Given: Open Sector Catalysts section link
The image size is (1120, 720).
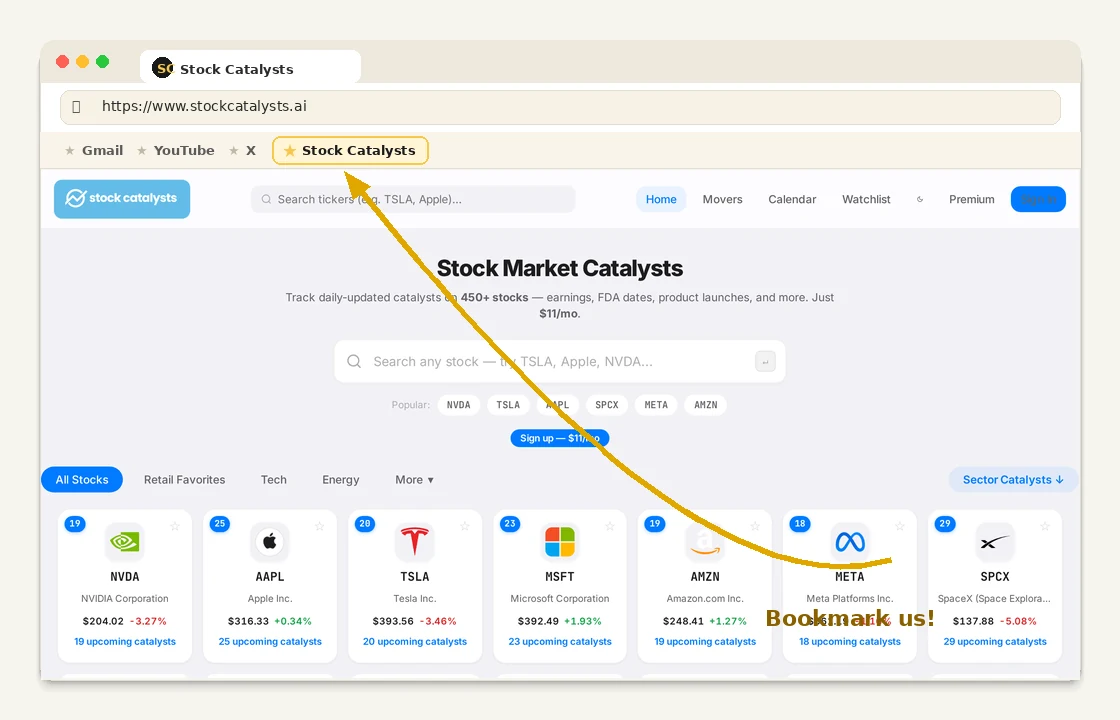Looking at the screenshot, I should pyautogui.click(x=1013, y=480).
